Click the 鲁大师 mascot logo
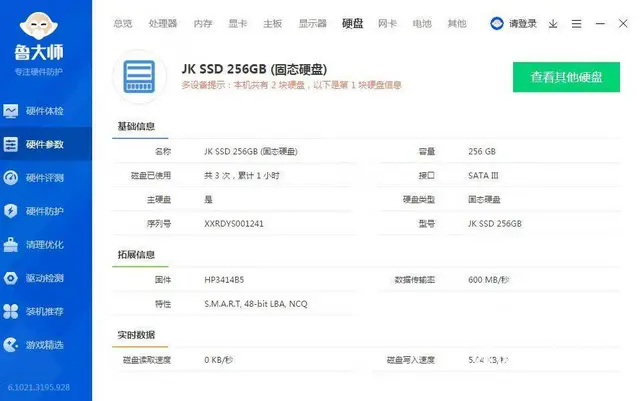Image resolution: width=640 pixels, height=401 pixels. [x=39, y=25]
